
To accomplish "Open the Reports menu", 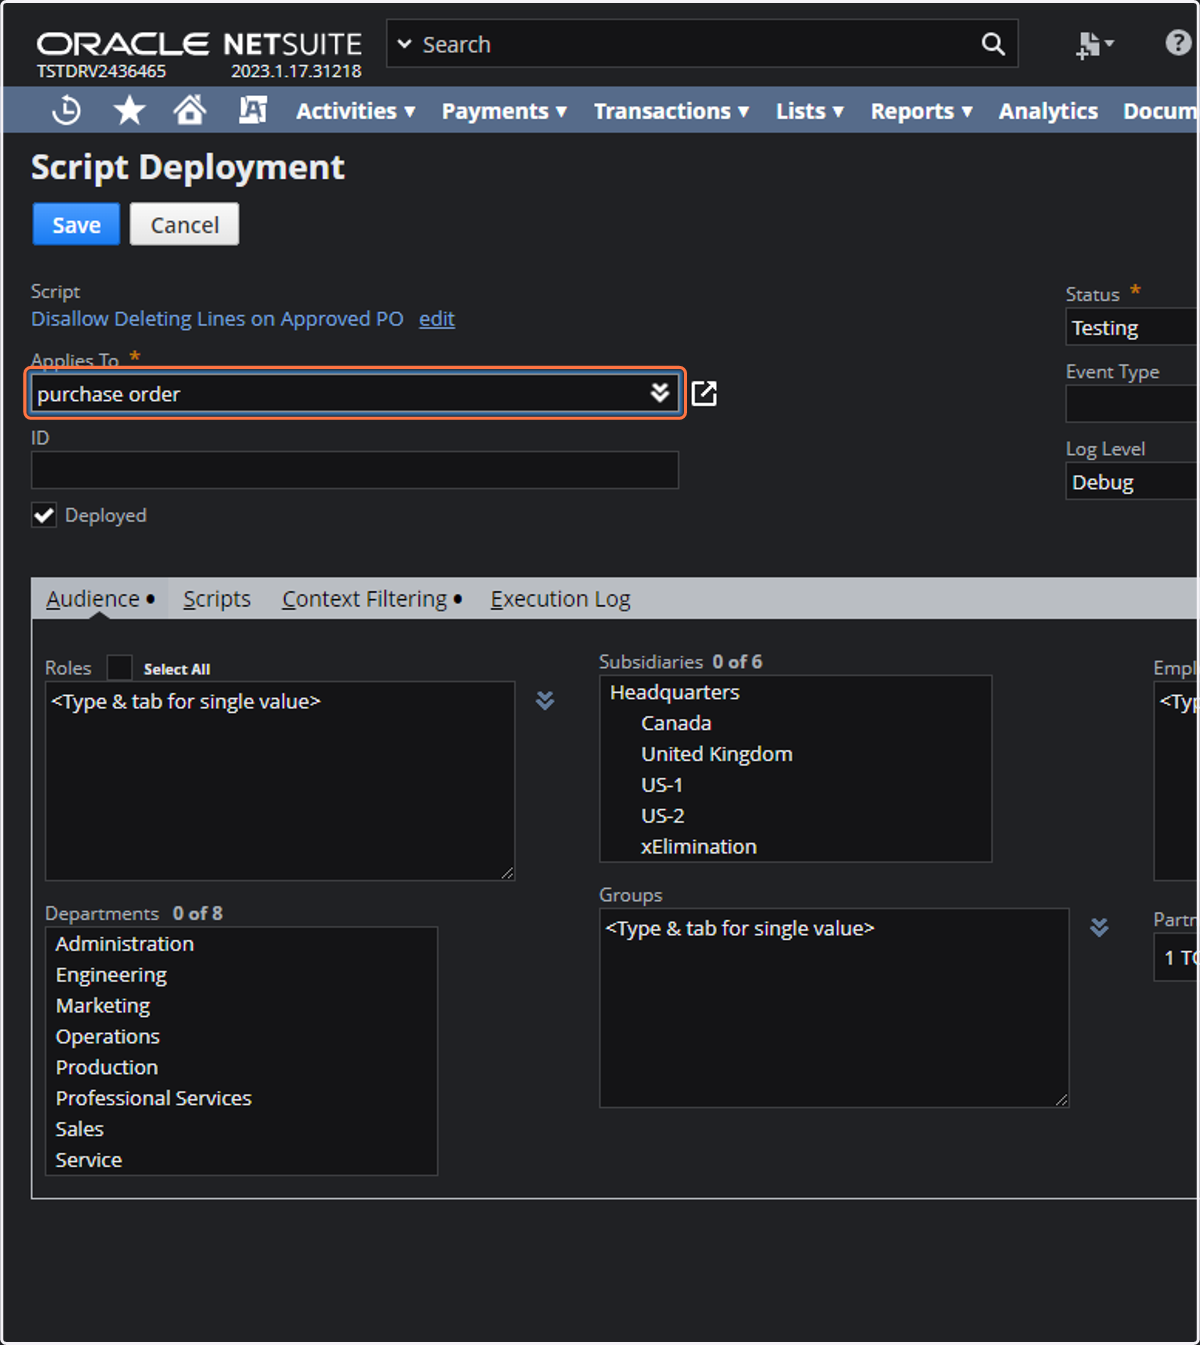I will click(x=921, y=111).
